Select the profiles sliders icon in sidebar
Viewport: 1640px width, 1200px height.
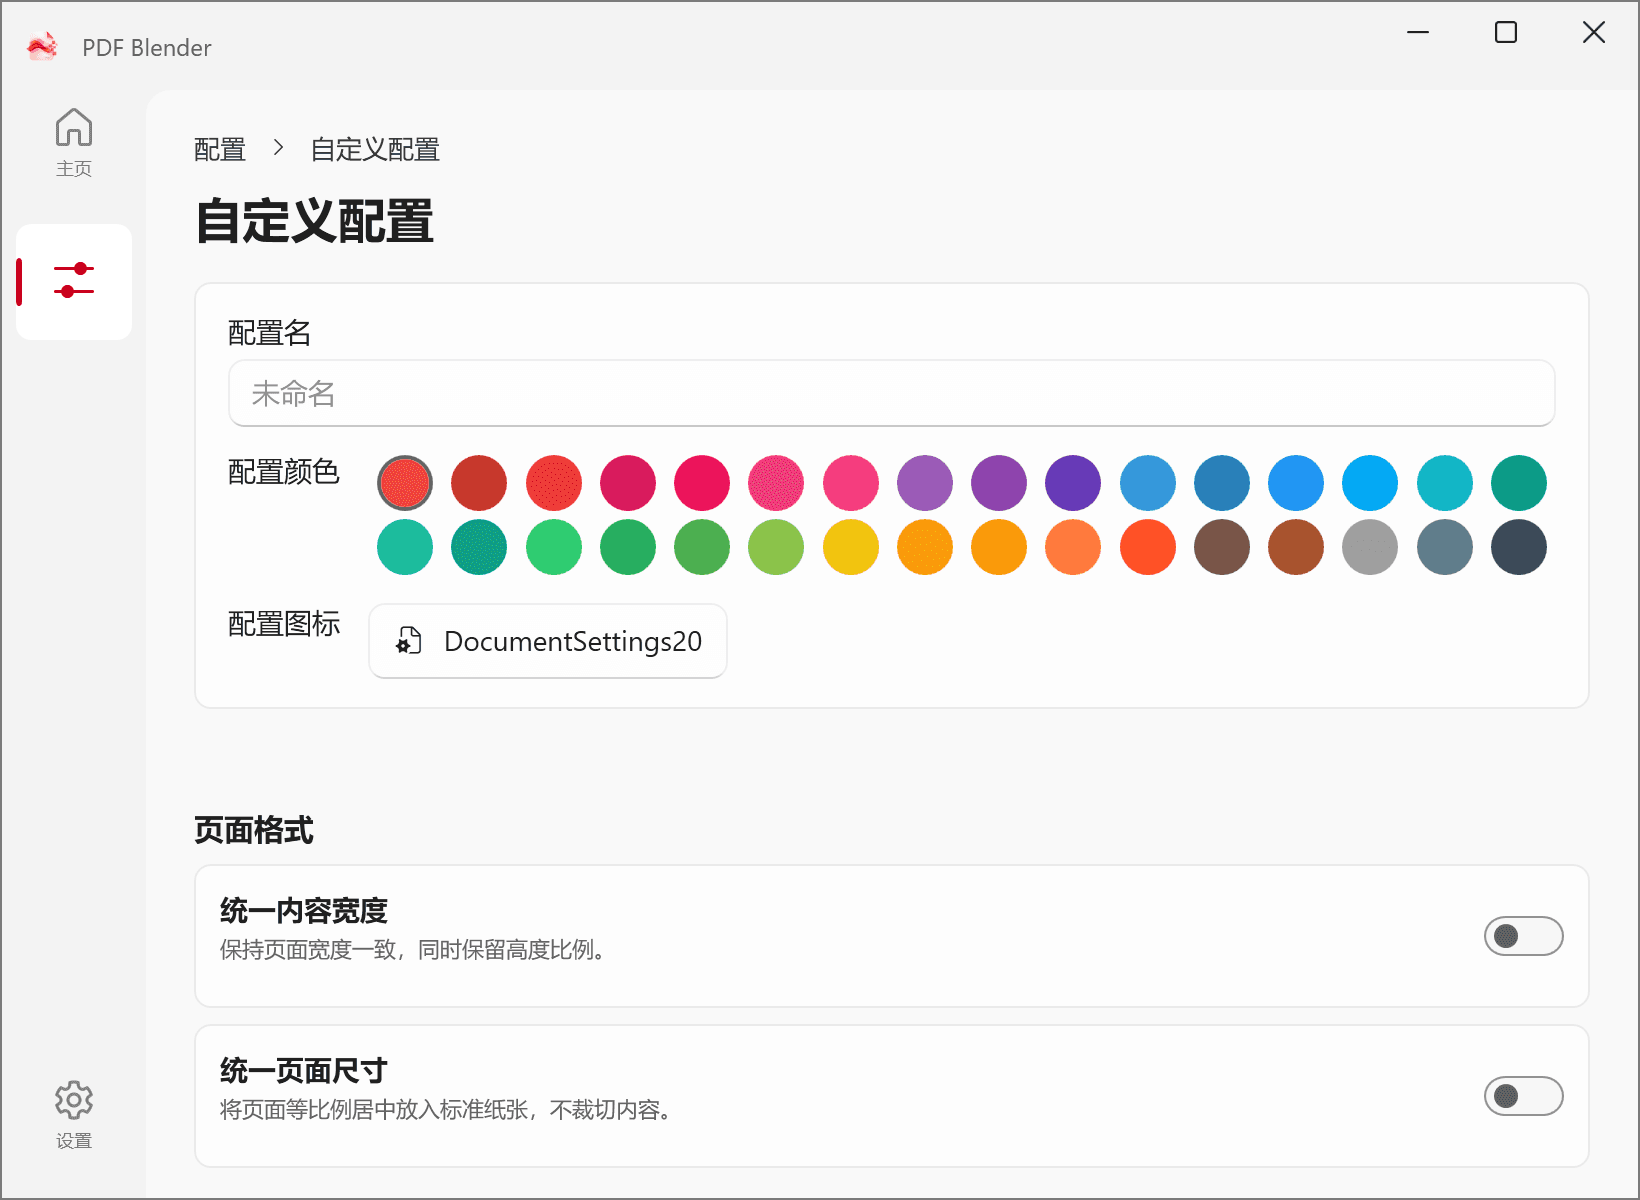74,281
